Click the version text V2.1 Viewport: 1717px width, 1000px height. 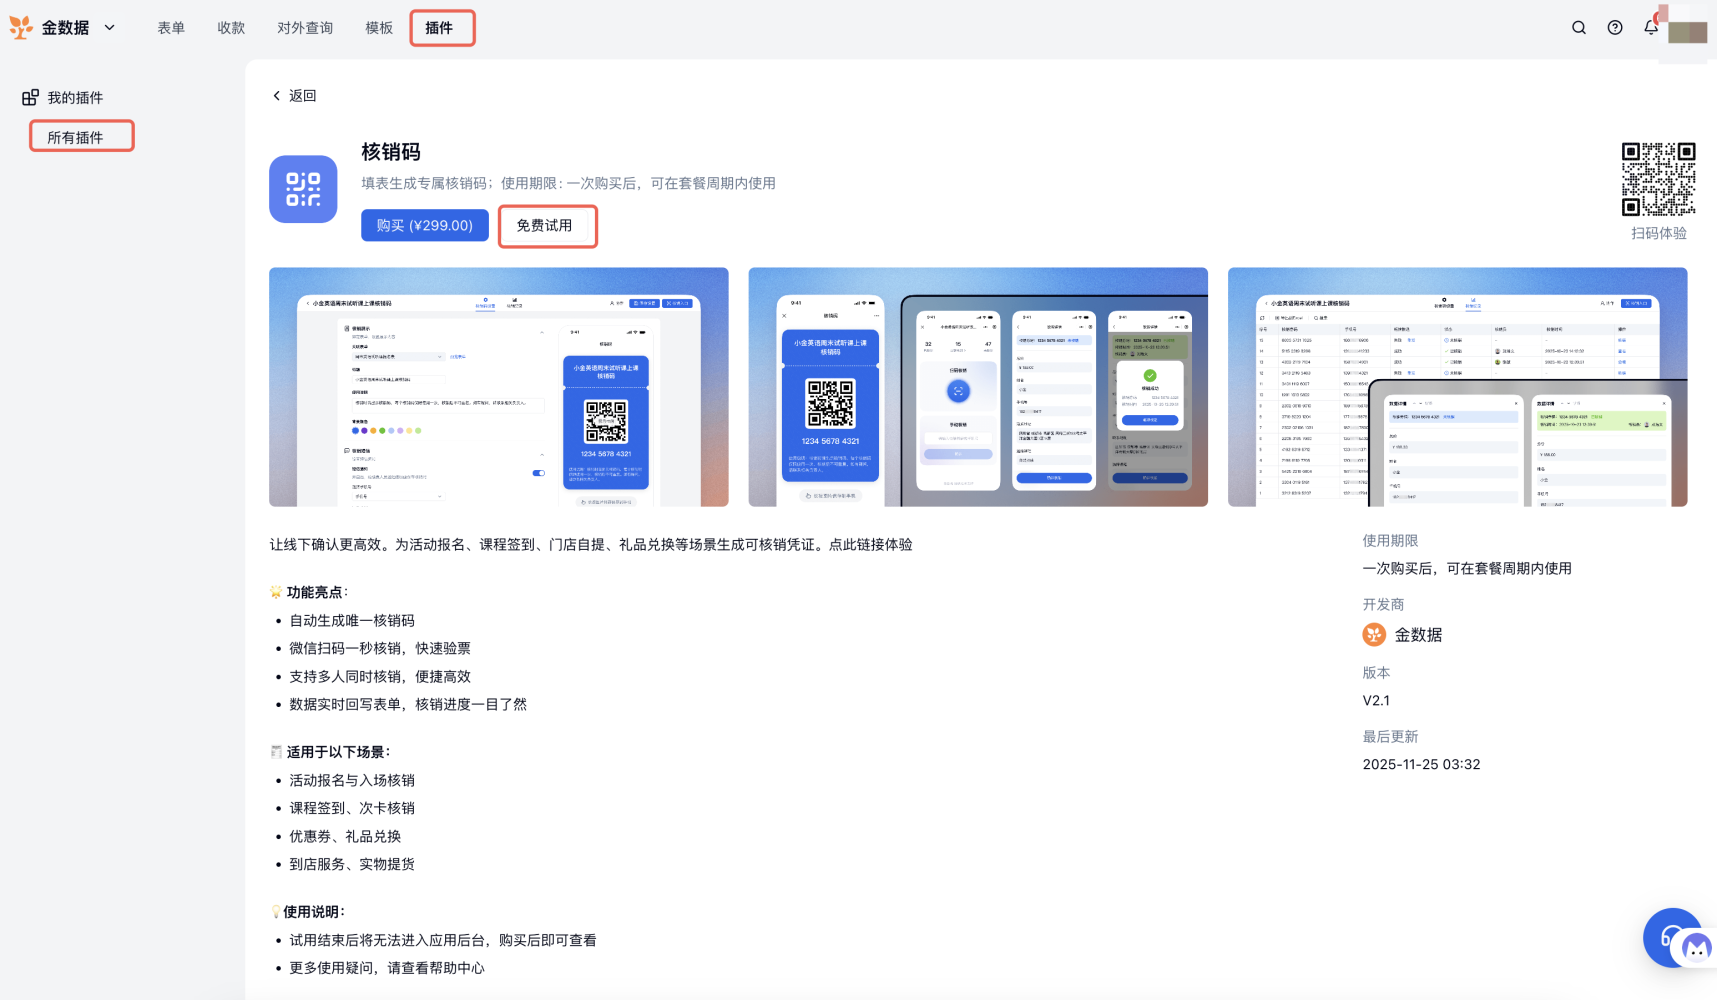1376,700
